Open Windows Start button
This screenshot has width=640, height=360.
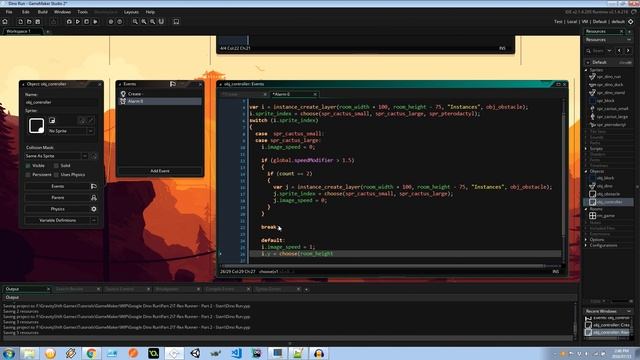click(9, 353)
